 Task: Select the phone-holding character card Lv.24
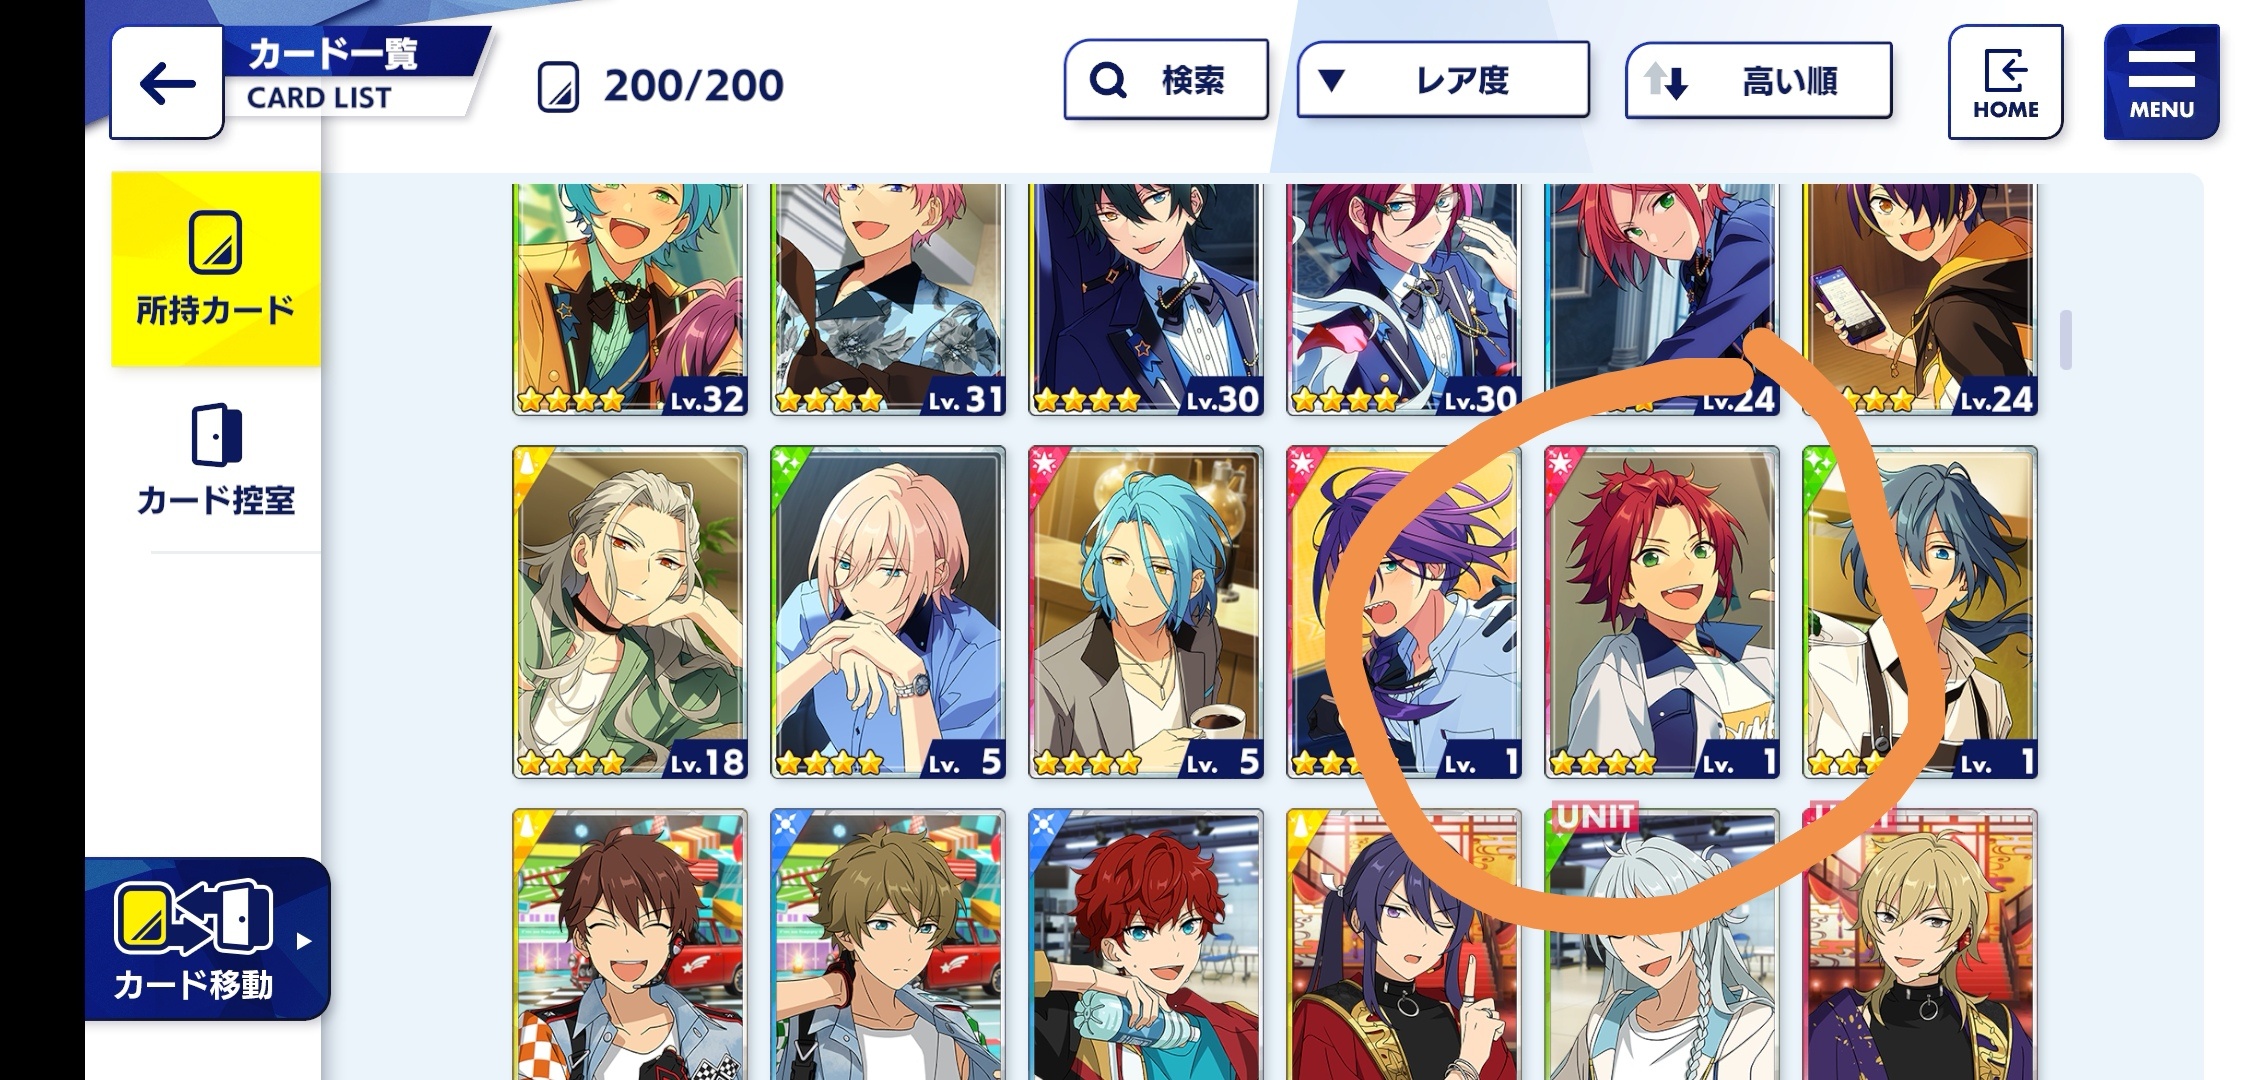1920,299
